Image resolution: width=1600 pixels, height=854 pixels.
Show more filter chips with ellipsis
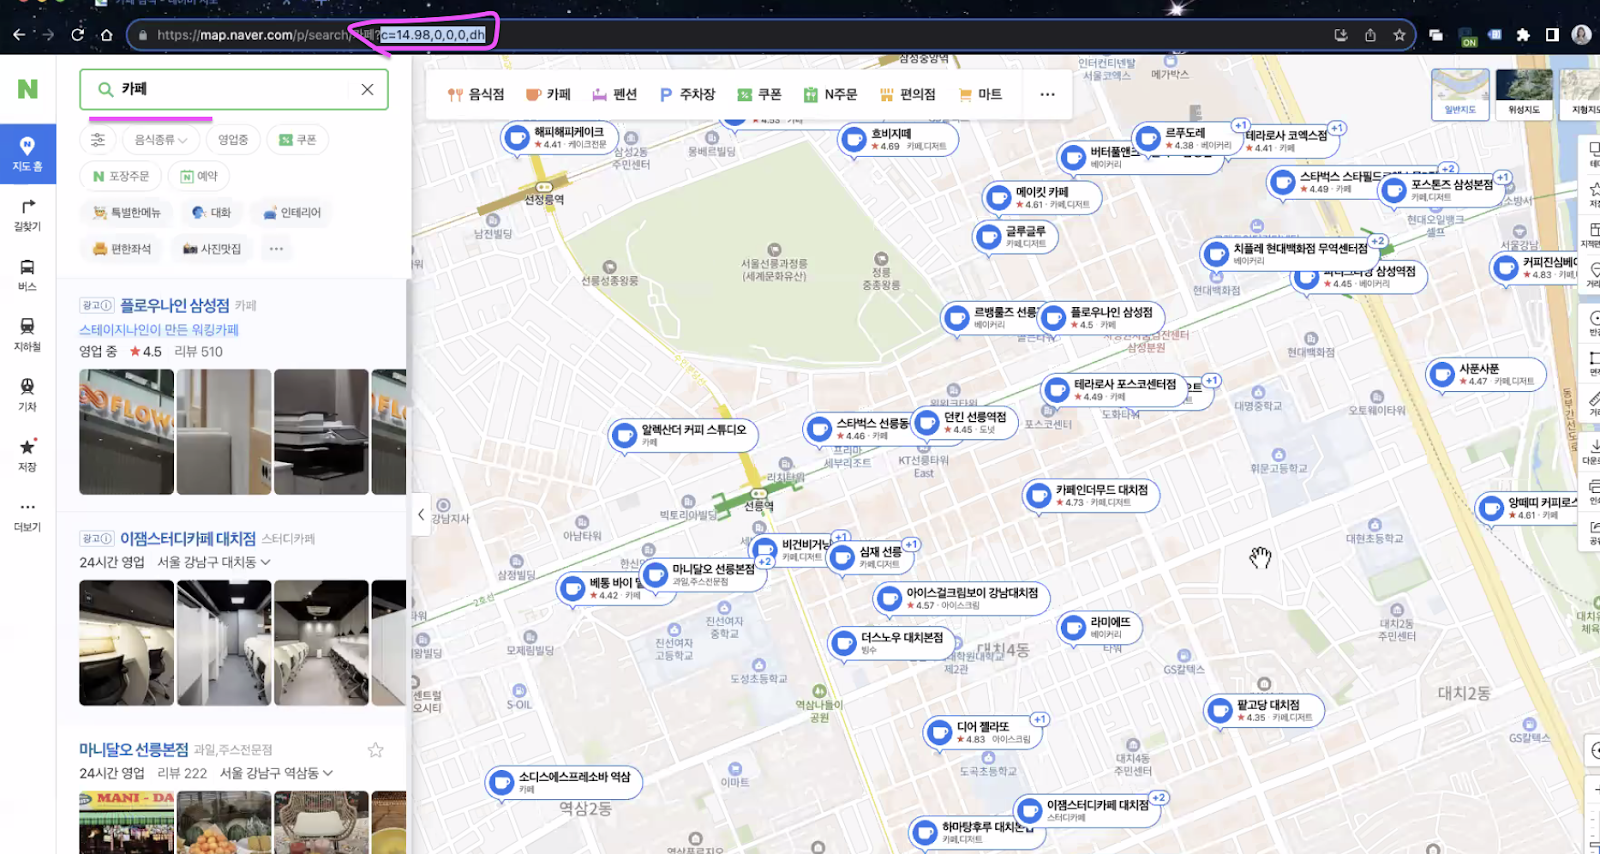point(276,248)
